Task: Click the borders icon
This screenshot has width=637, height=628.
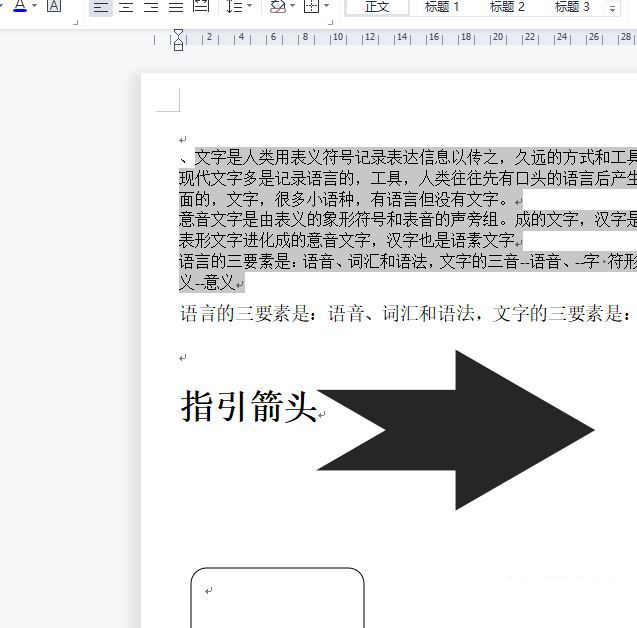Action: click(x=312, y=6)
